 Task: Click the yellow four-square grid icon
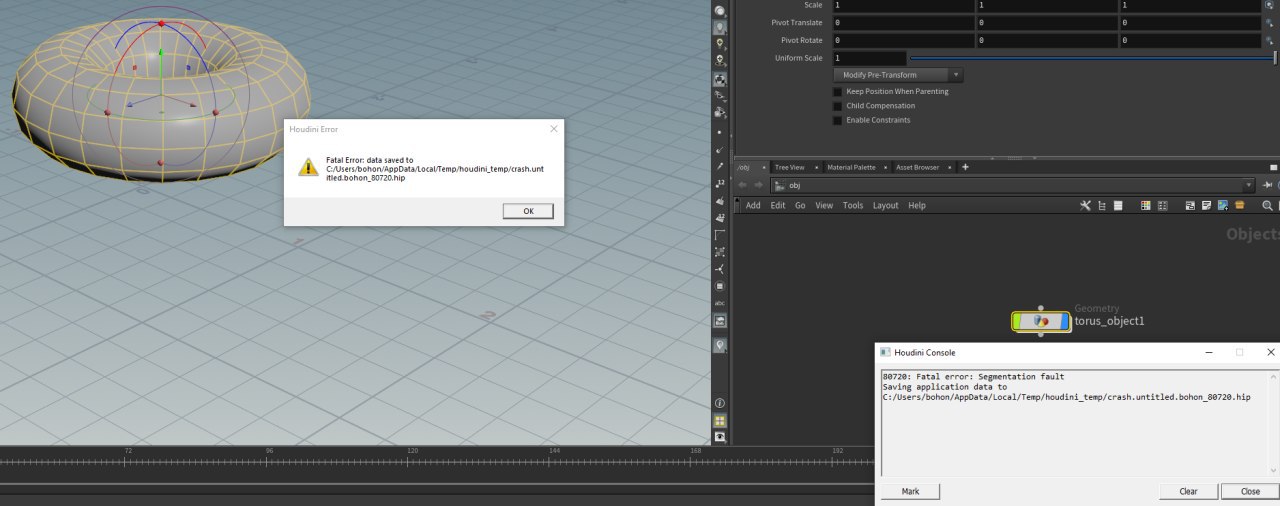(720, 421)
